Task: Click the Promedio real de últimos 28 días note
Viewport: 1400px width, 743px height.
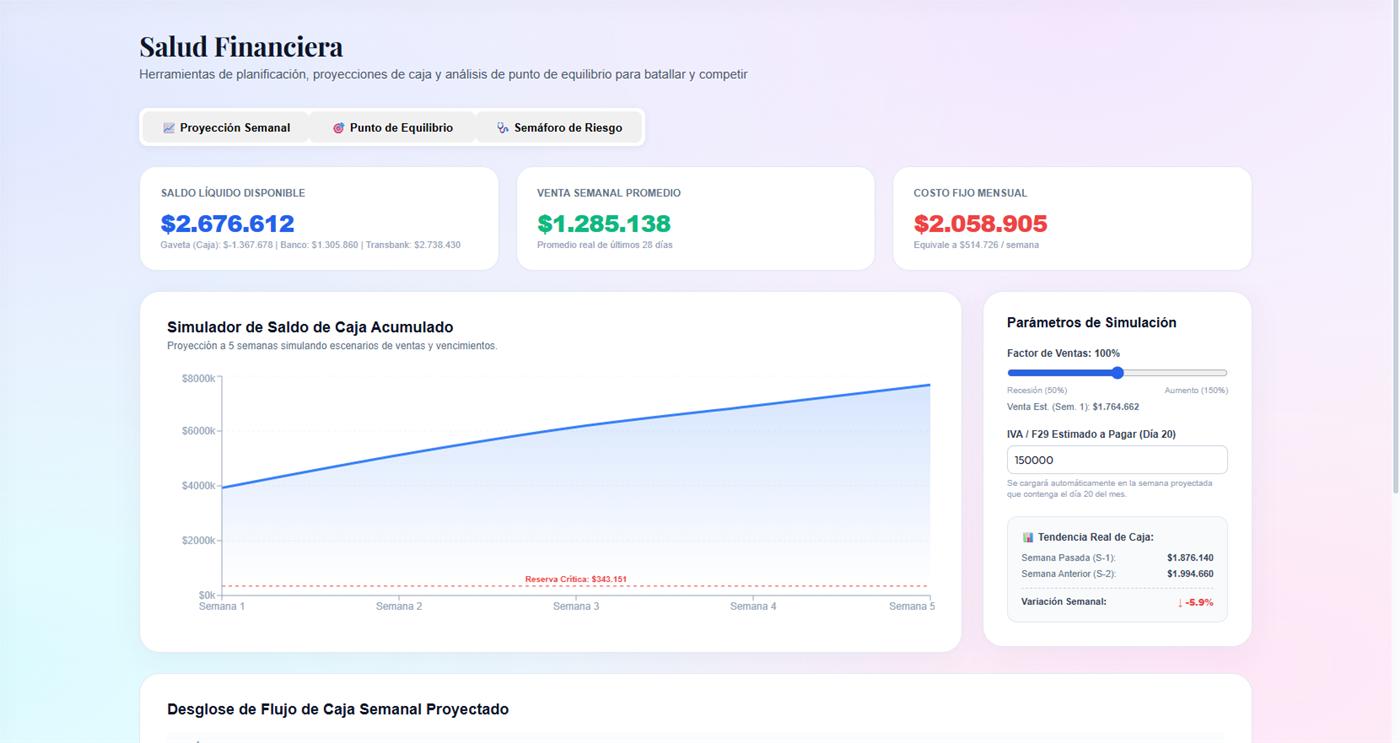Action: point(605,245)
